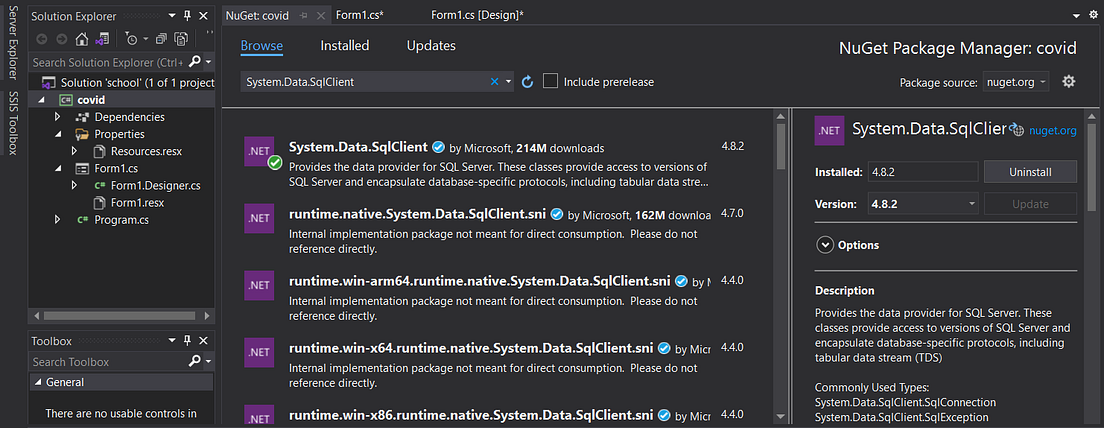Viewport: 1104px width, 428px height.
Task: Click the Solution Explorer search magnifier icon
Action: [194, 62]
